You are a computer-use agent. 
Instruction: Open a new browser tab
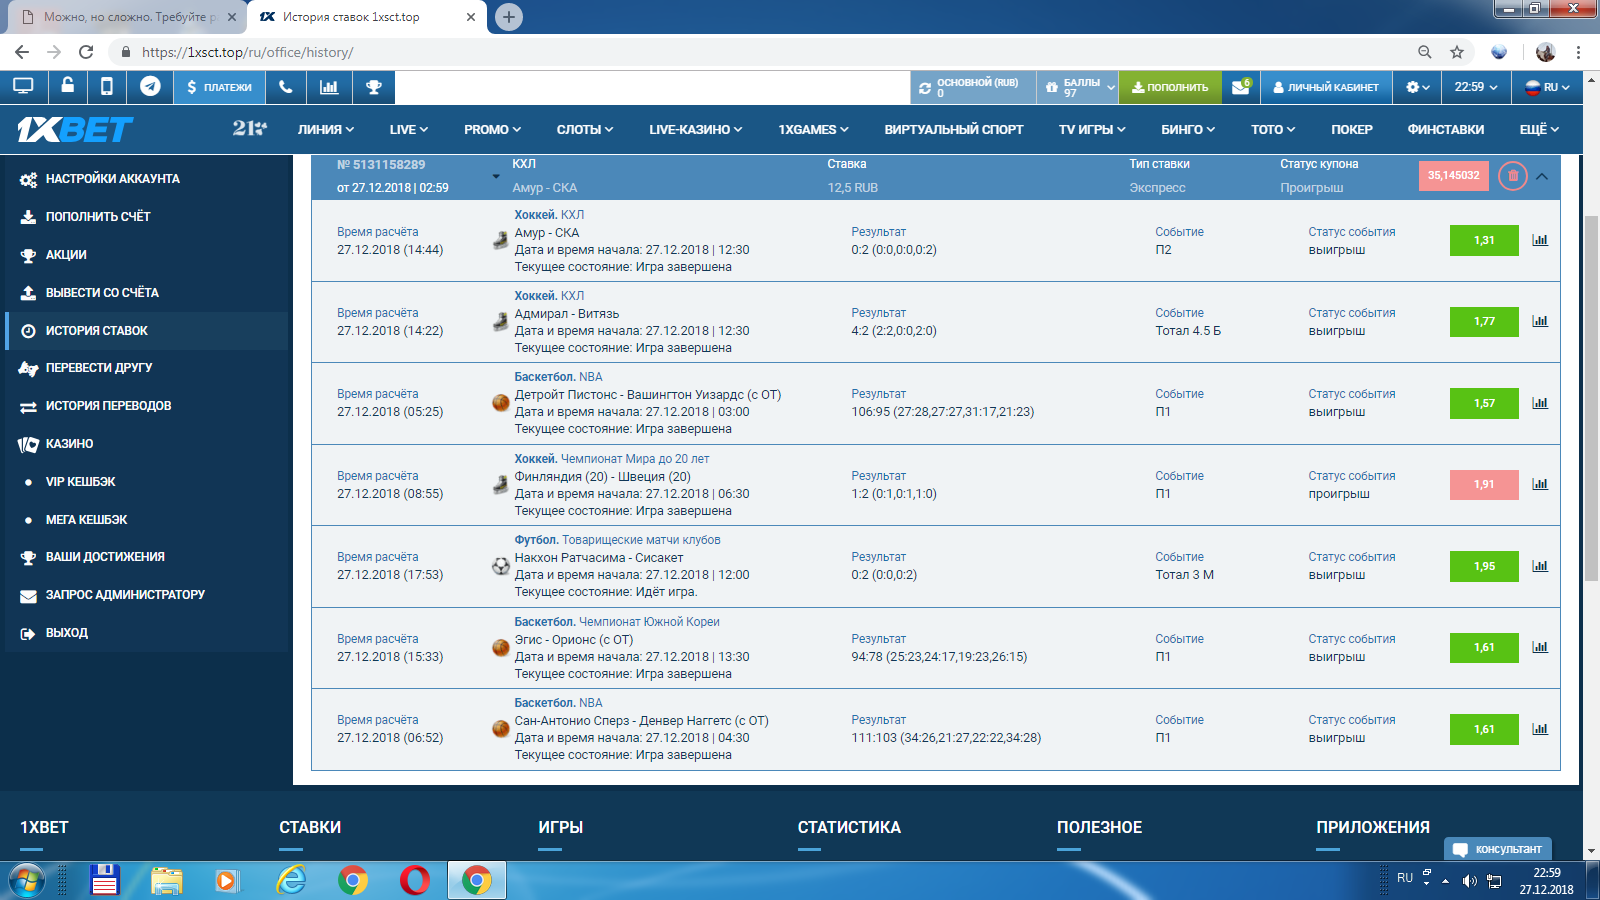[509, 17]
